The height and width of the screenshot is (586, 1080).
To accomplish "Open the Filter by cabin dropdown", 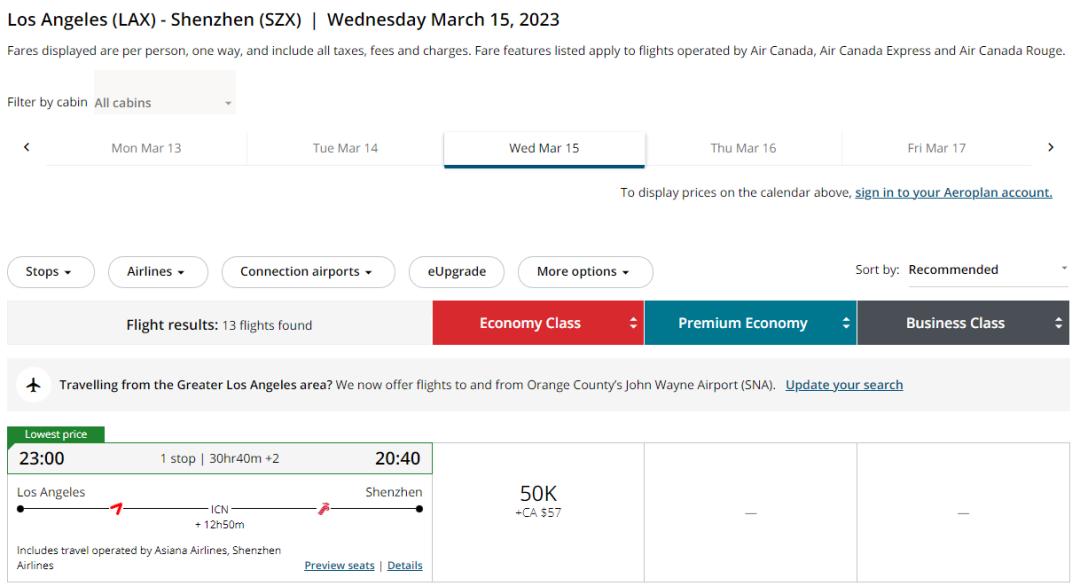I will point(164,103).
